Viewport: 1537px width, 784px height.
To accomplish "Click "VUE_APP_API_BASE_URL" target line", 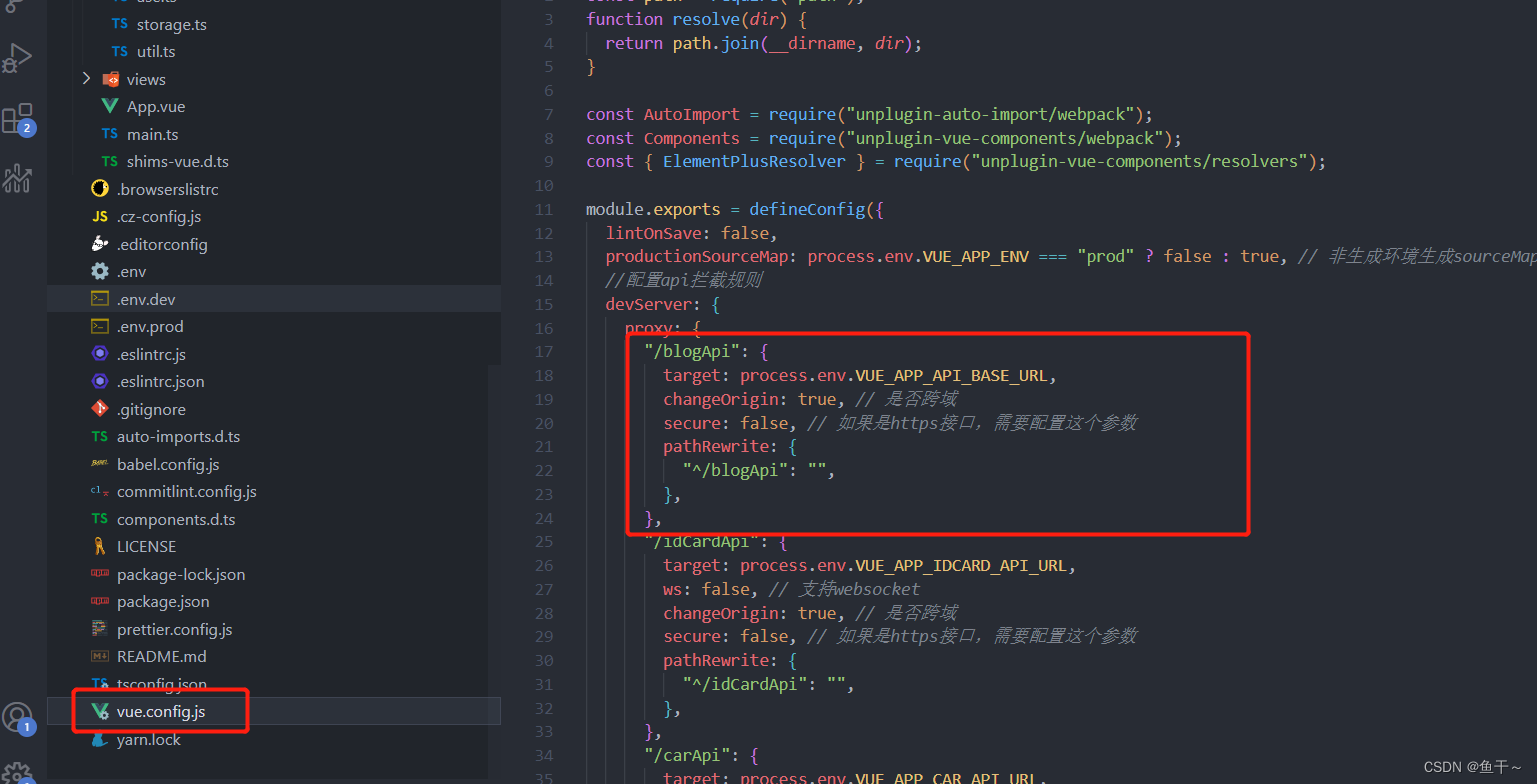I will (x=860, y=375).
